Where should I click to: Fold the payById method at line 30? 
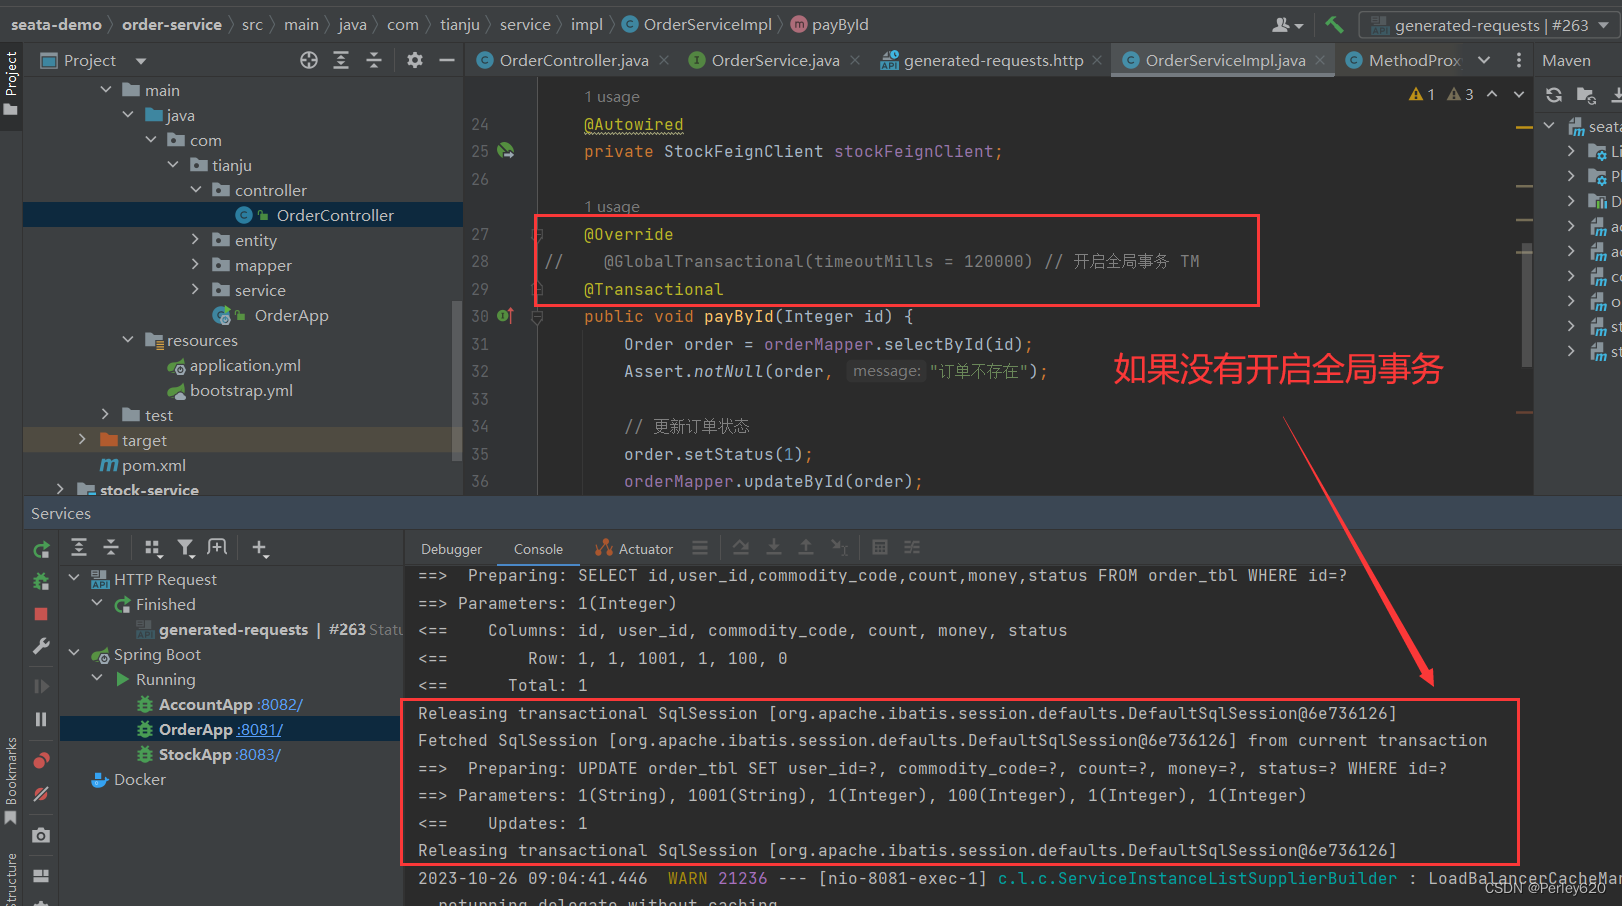[537, 317]
